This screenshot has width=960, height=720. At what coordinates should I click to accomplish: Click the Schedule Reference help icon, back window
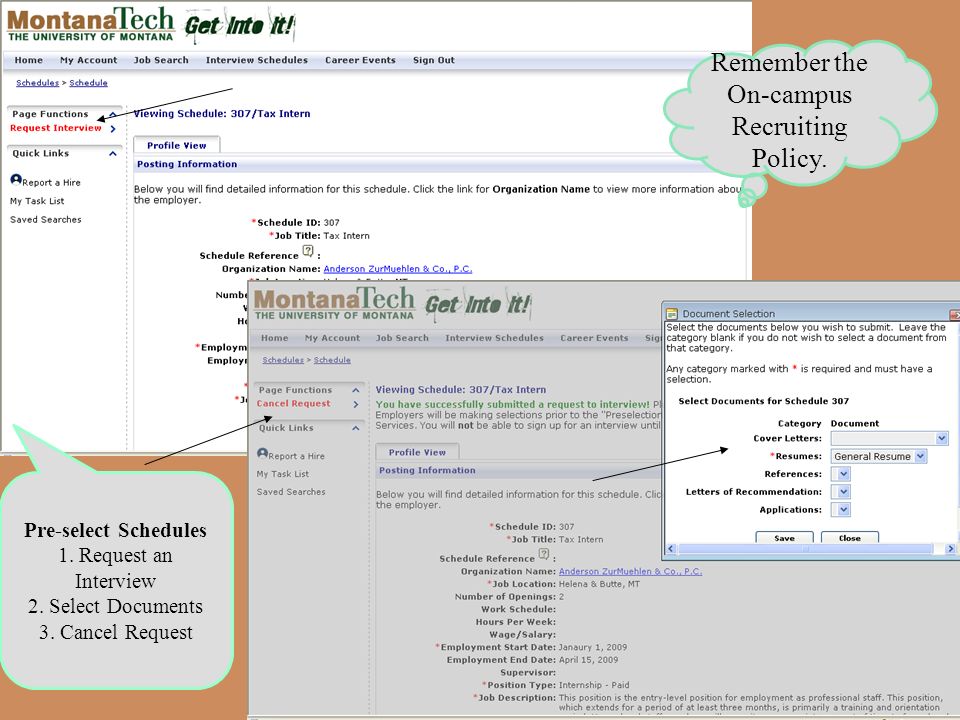tap(308, 251)
